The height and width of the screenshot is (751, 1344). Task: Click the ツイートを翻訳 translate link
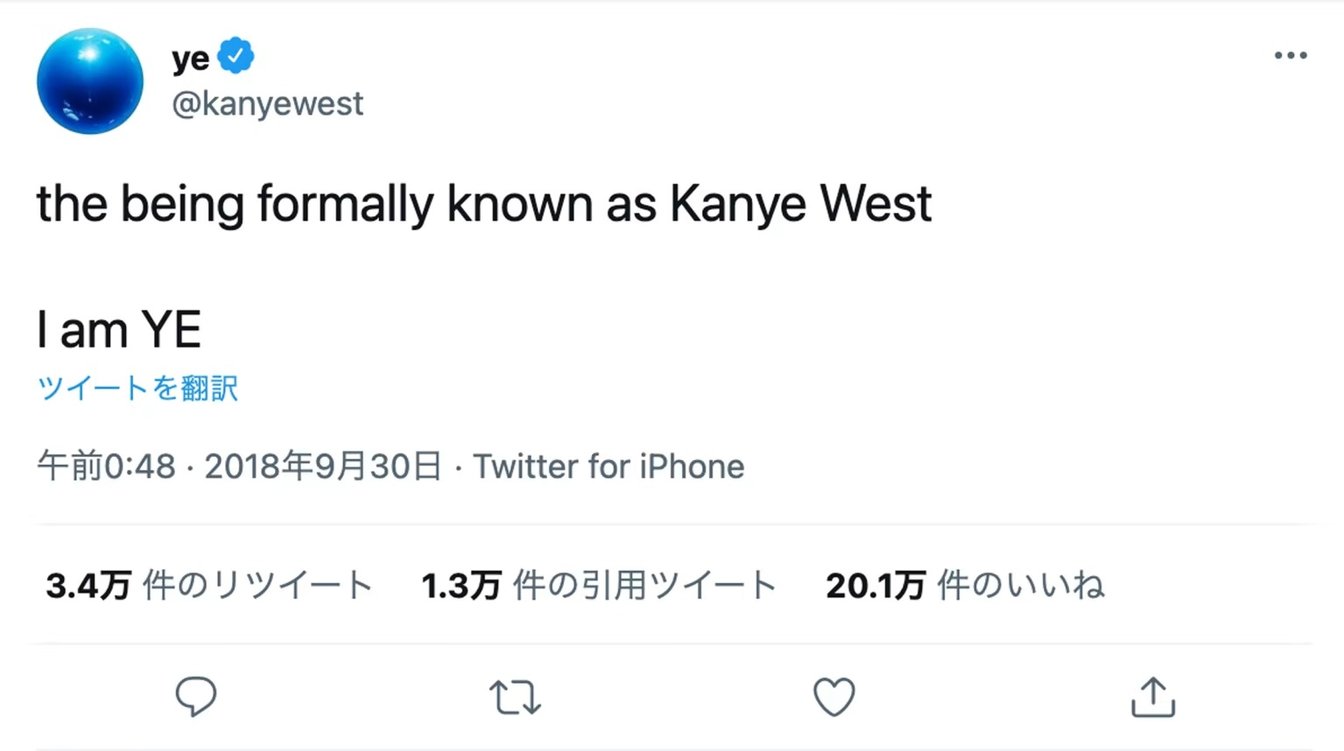138,388
